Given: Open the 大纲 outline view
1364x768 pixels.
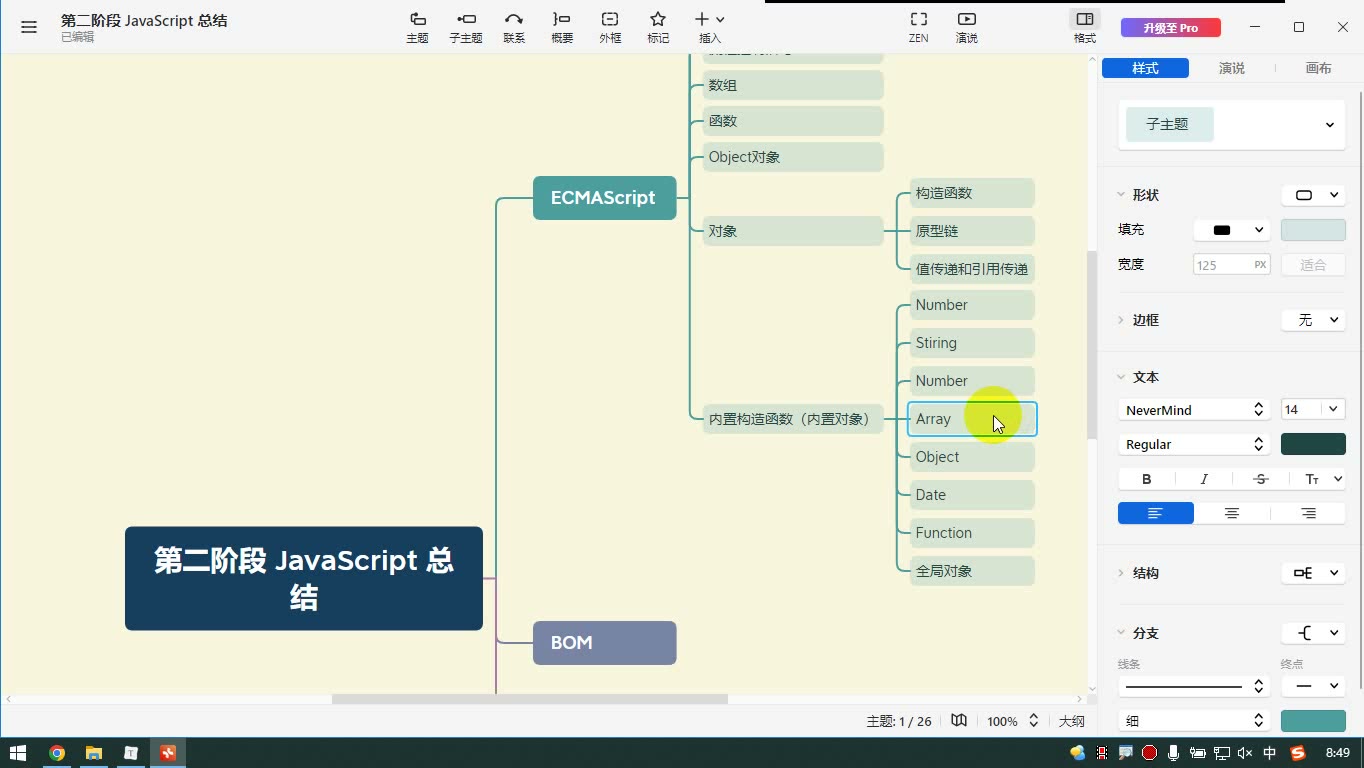Looking at the screenshot, I should [x=1071, y=721].
